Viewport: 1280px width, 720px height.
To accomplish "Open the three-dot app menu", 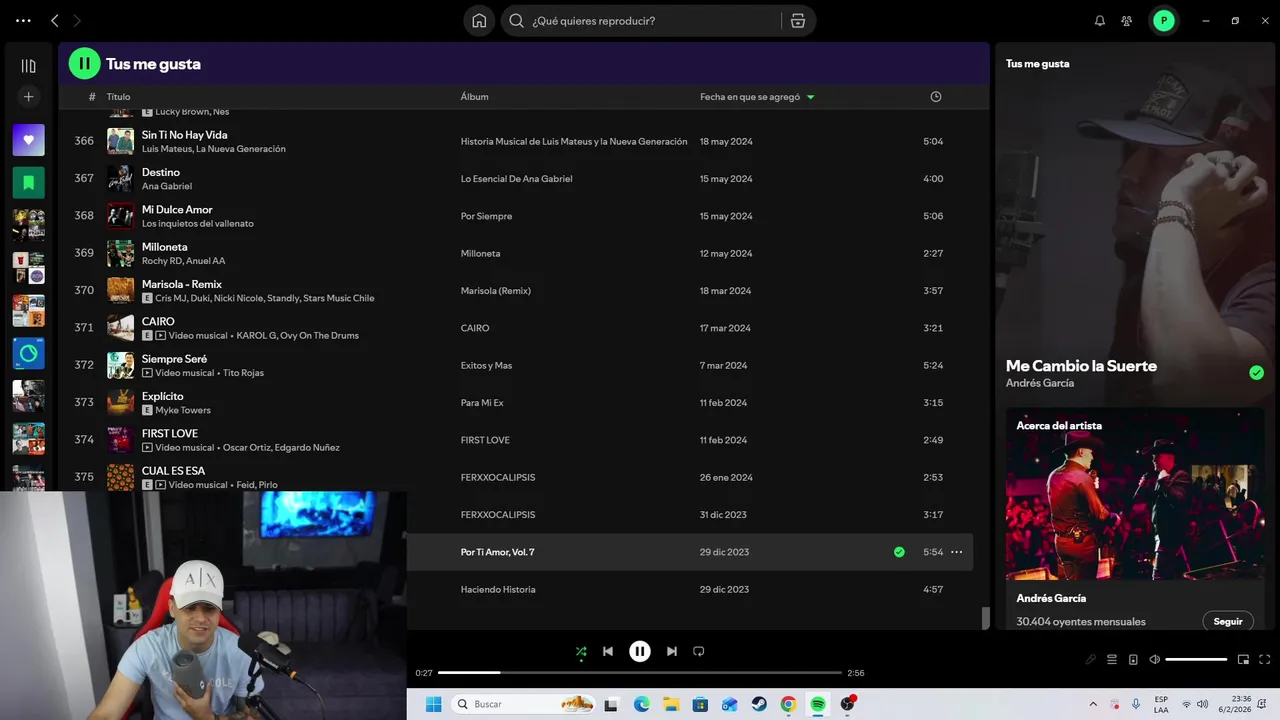I will pyautogui.click(x=23, y=20).
